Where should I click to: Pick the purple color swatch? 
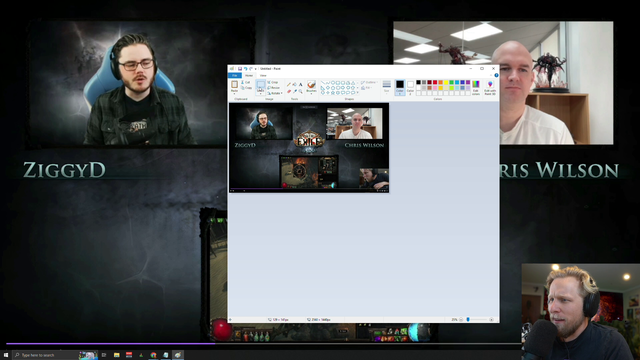(468, 82)
